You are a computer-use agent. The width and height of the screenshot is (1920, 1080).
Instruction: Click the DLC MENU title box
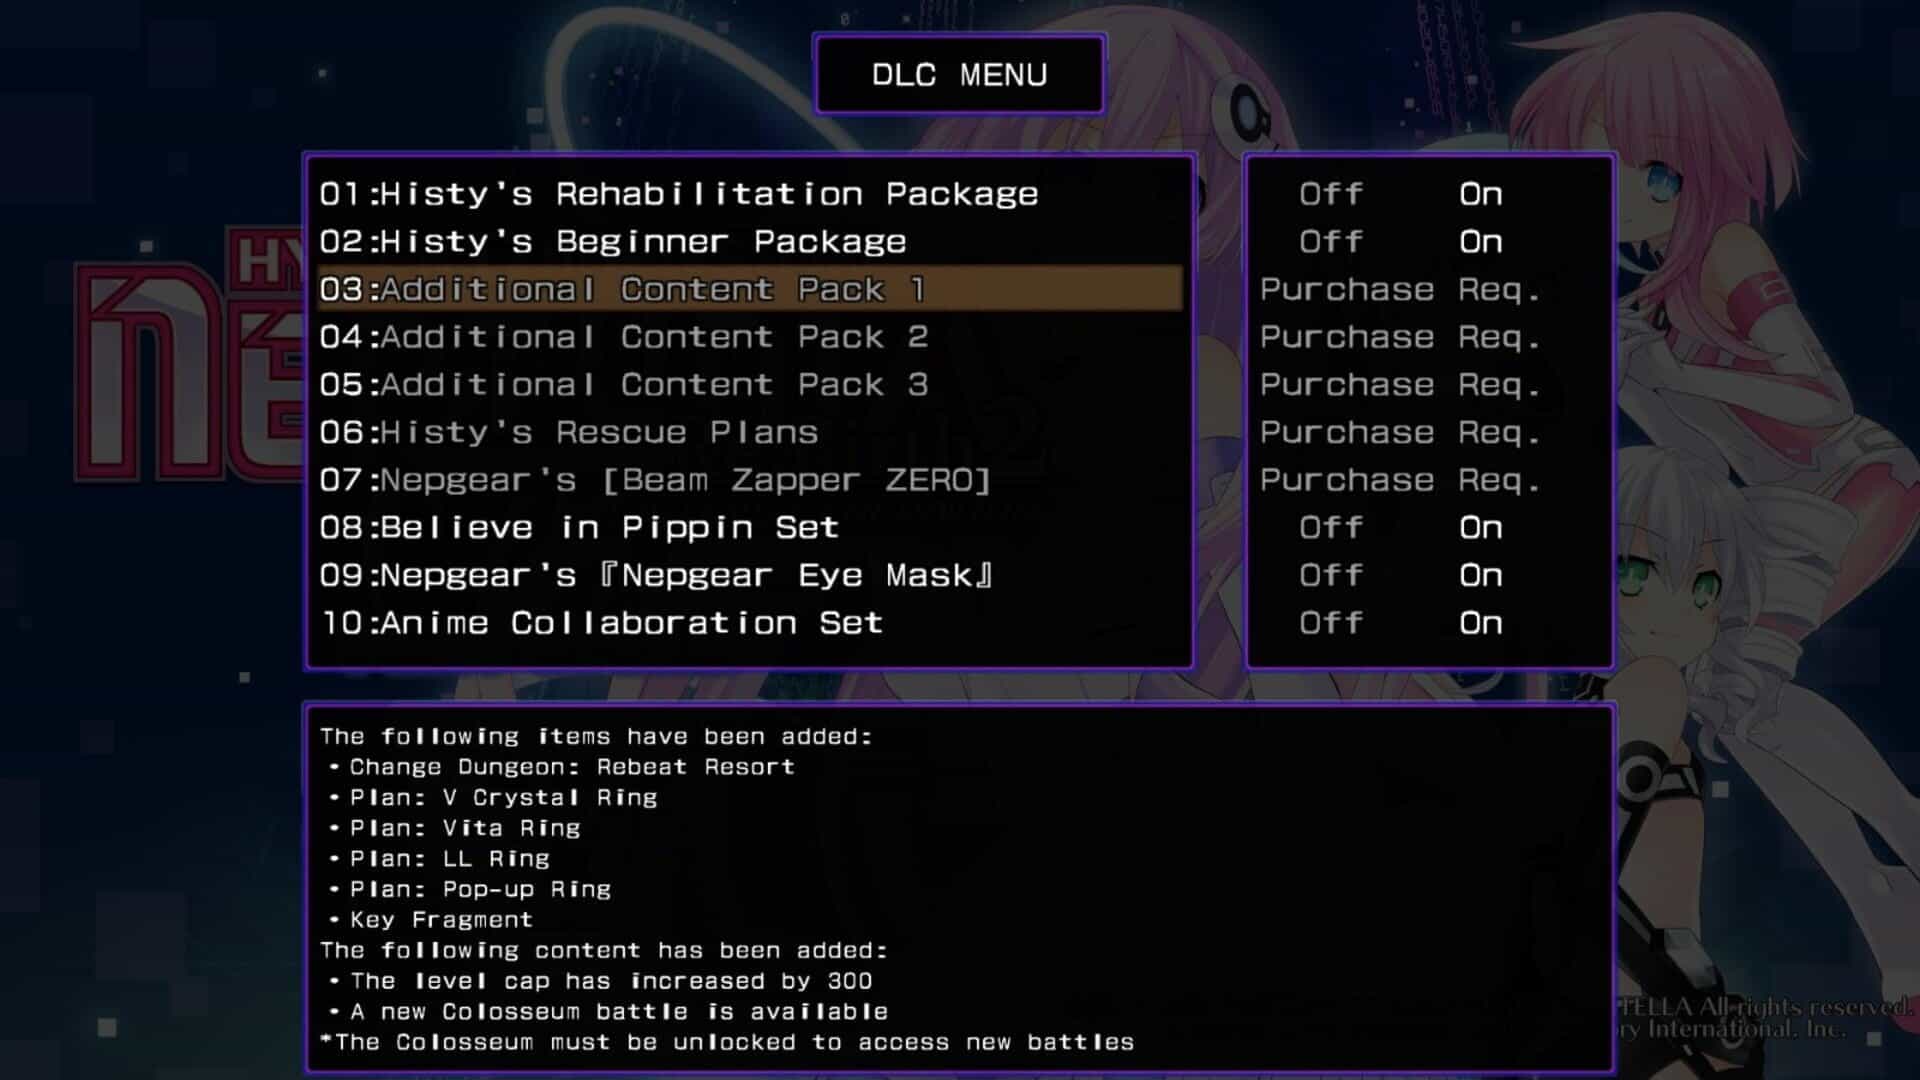pyautogui.click(x=960, y=75)
